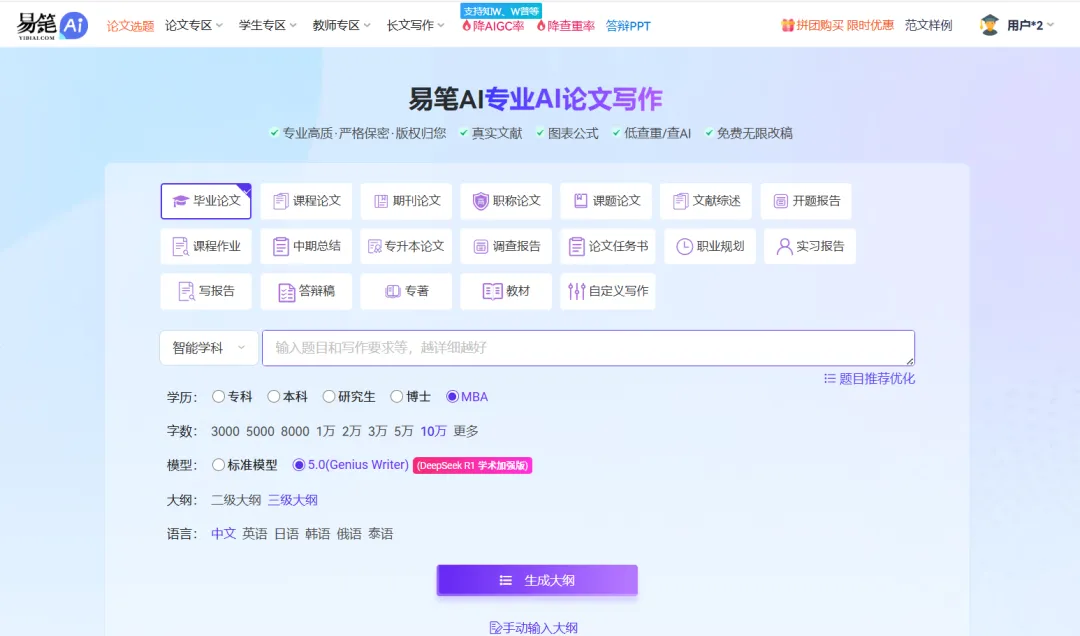The width and height of the screenshot is (1080, 636).
Task: Select the MBA education radio button
Action: point(452,396)
